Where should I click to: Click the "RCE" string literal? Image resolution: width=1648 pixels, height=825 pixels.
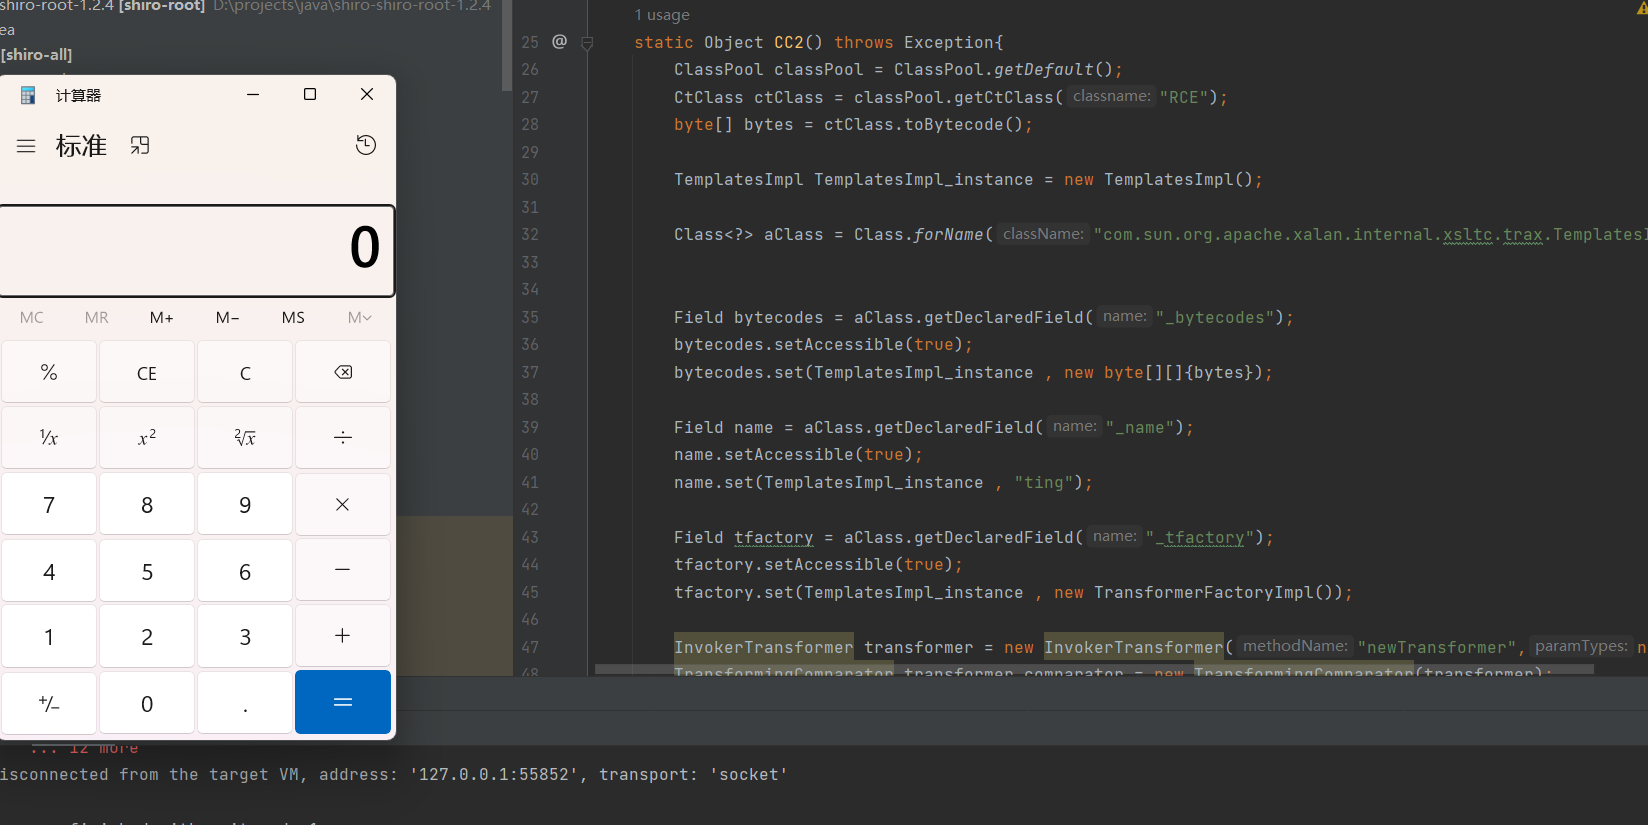coord(1184,97)
